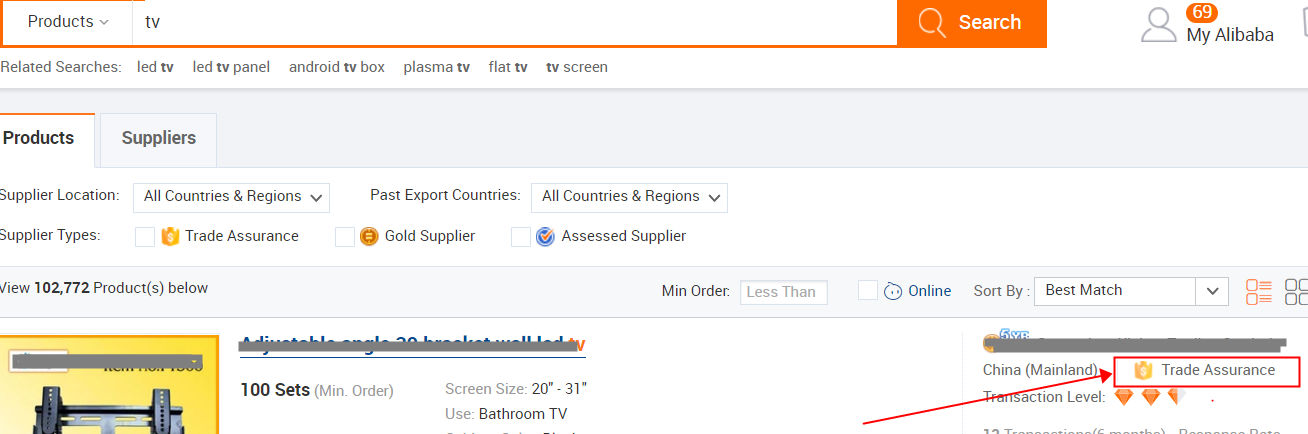This screenshot has width=1308, height=434.
Task: Follow related search led tv
Action: (155, 67)
